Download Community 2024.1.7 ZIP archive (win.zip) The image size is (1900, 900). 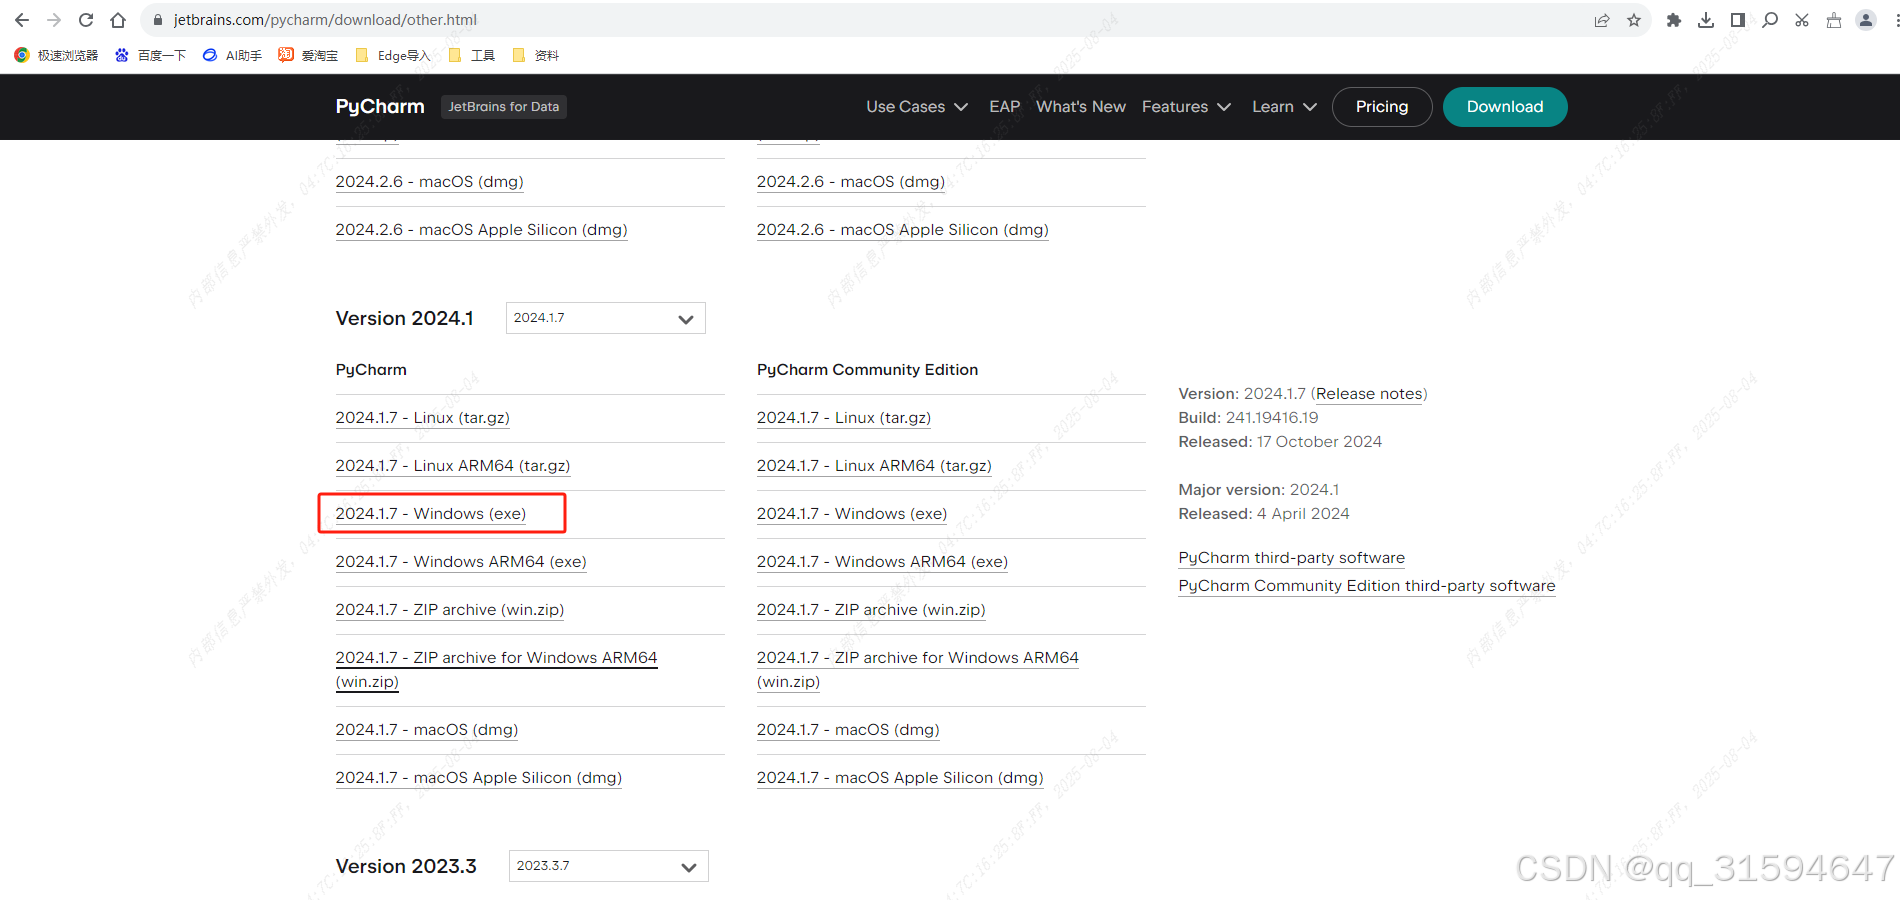(871, 610)
